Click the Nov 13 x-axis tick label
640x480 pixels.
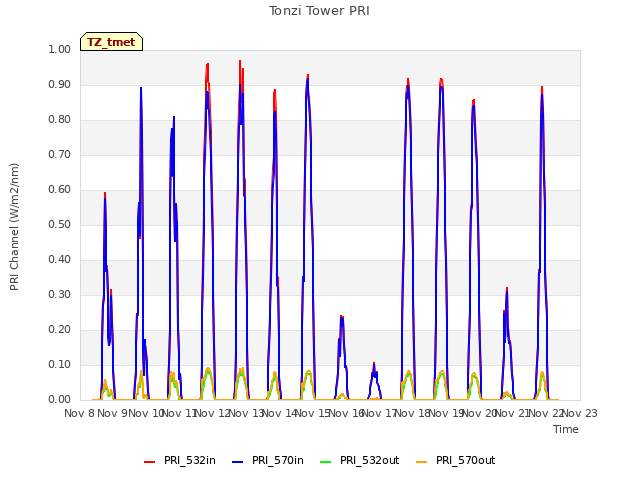pyautogui.click(x=246, y=413)
